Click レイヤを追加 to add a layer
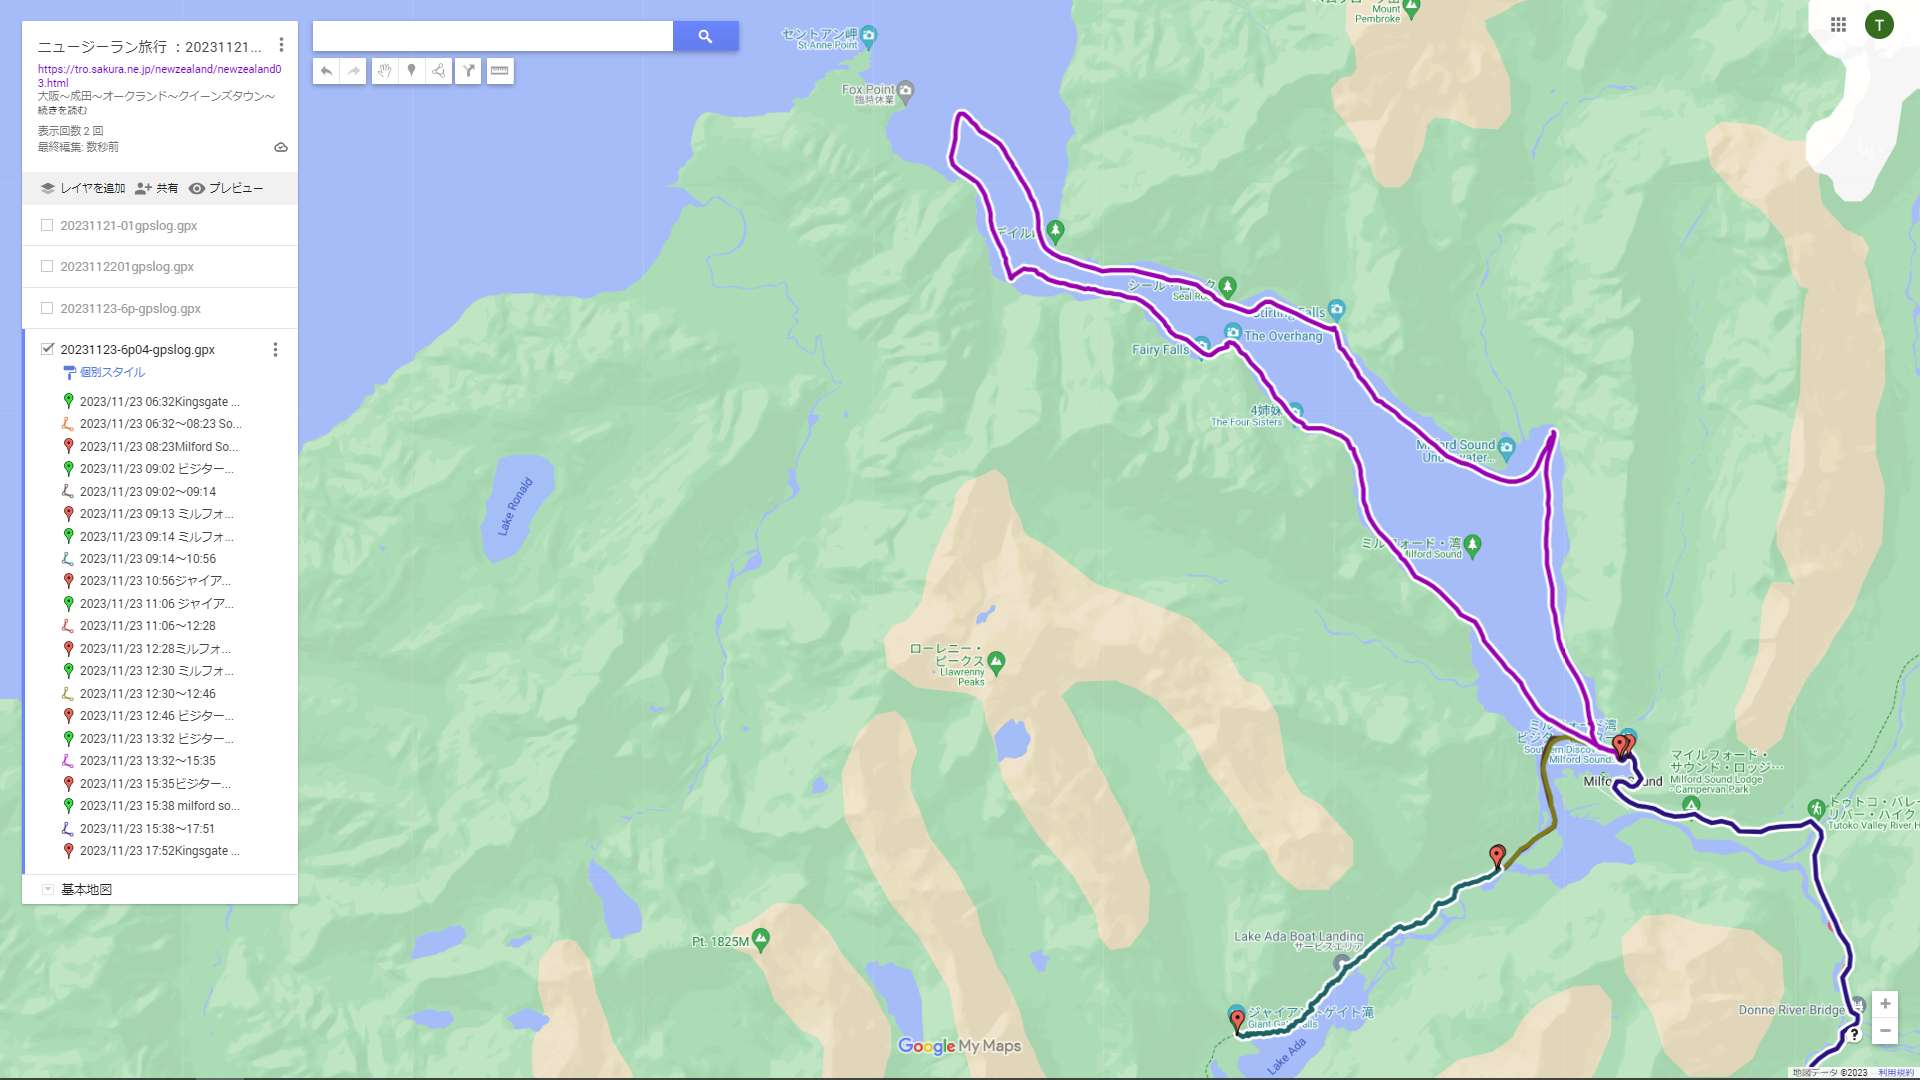The width and height of the screenshot is (1920, 1080). 83,188
